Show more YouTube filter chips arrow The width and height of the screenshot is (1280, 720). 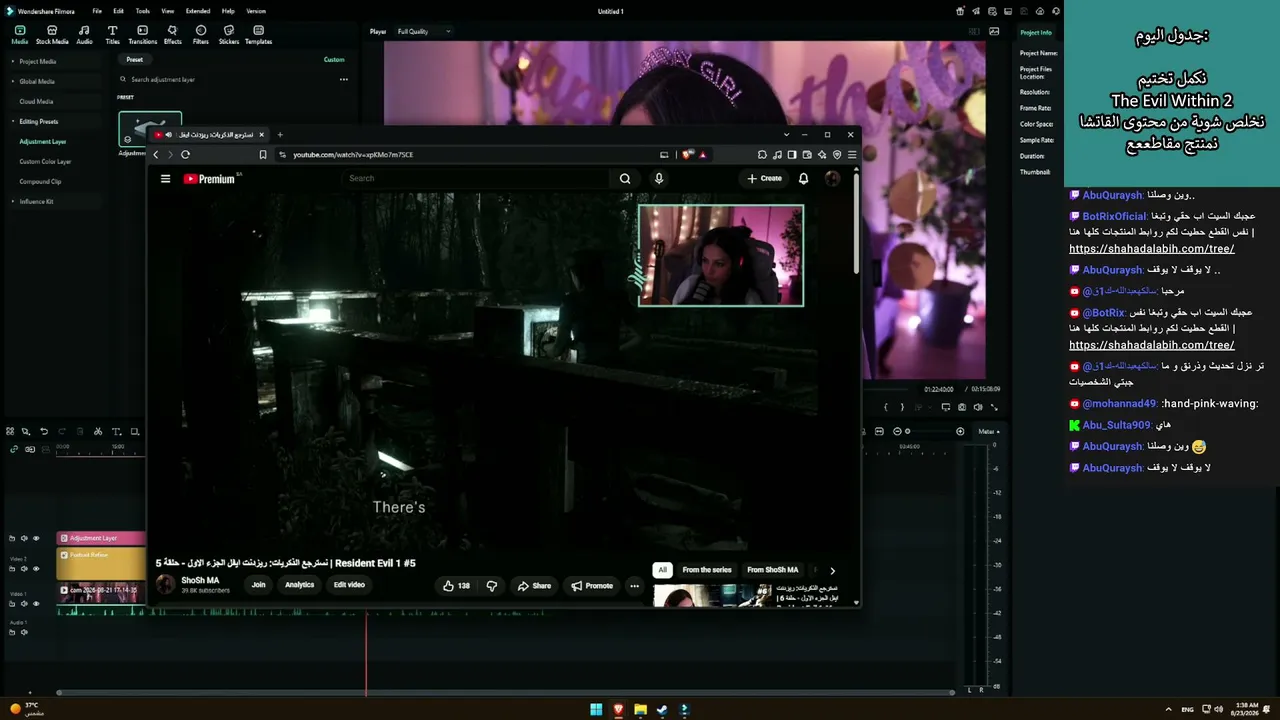click(x=832, y=570)
